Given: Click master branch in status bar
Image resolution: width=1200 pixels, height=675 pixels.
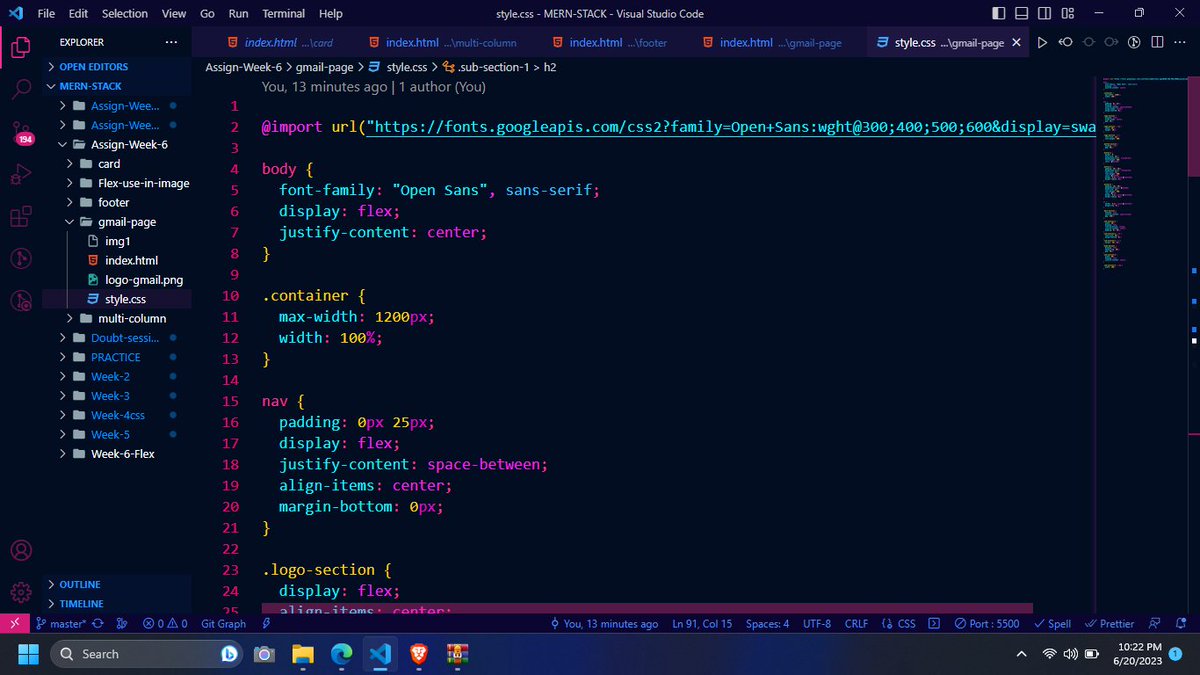Looking at the screenshot, I should [x=61, y=623].
